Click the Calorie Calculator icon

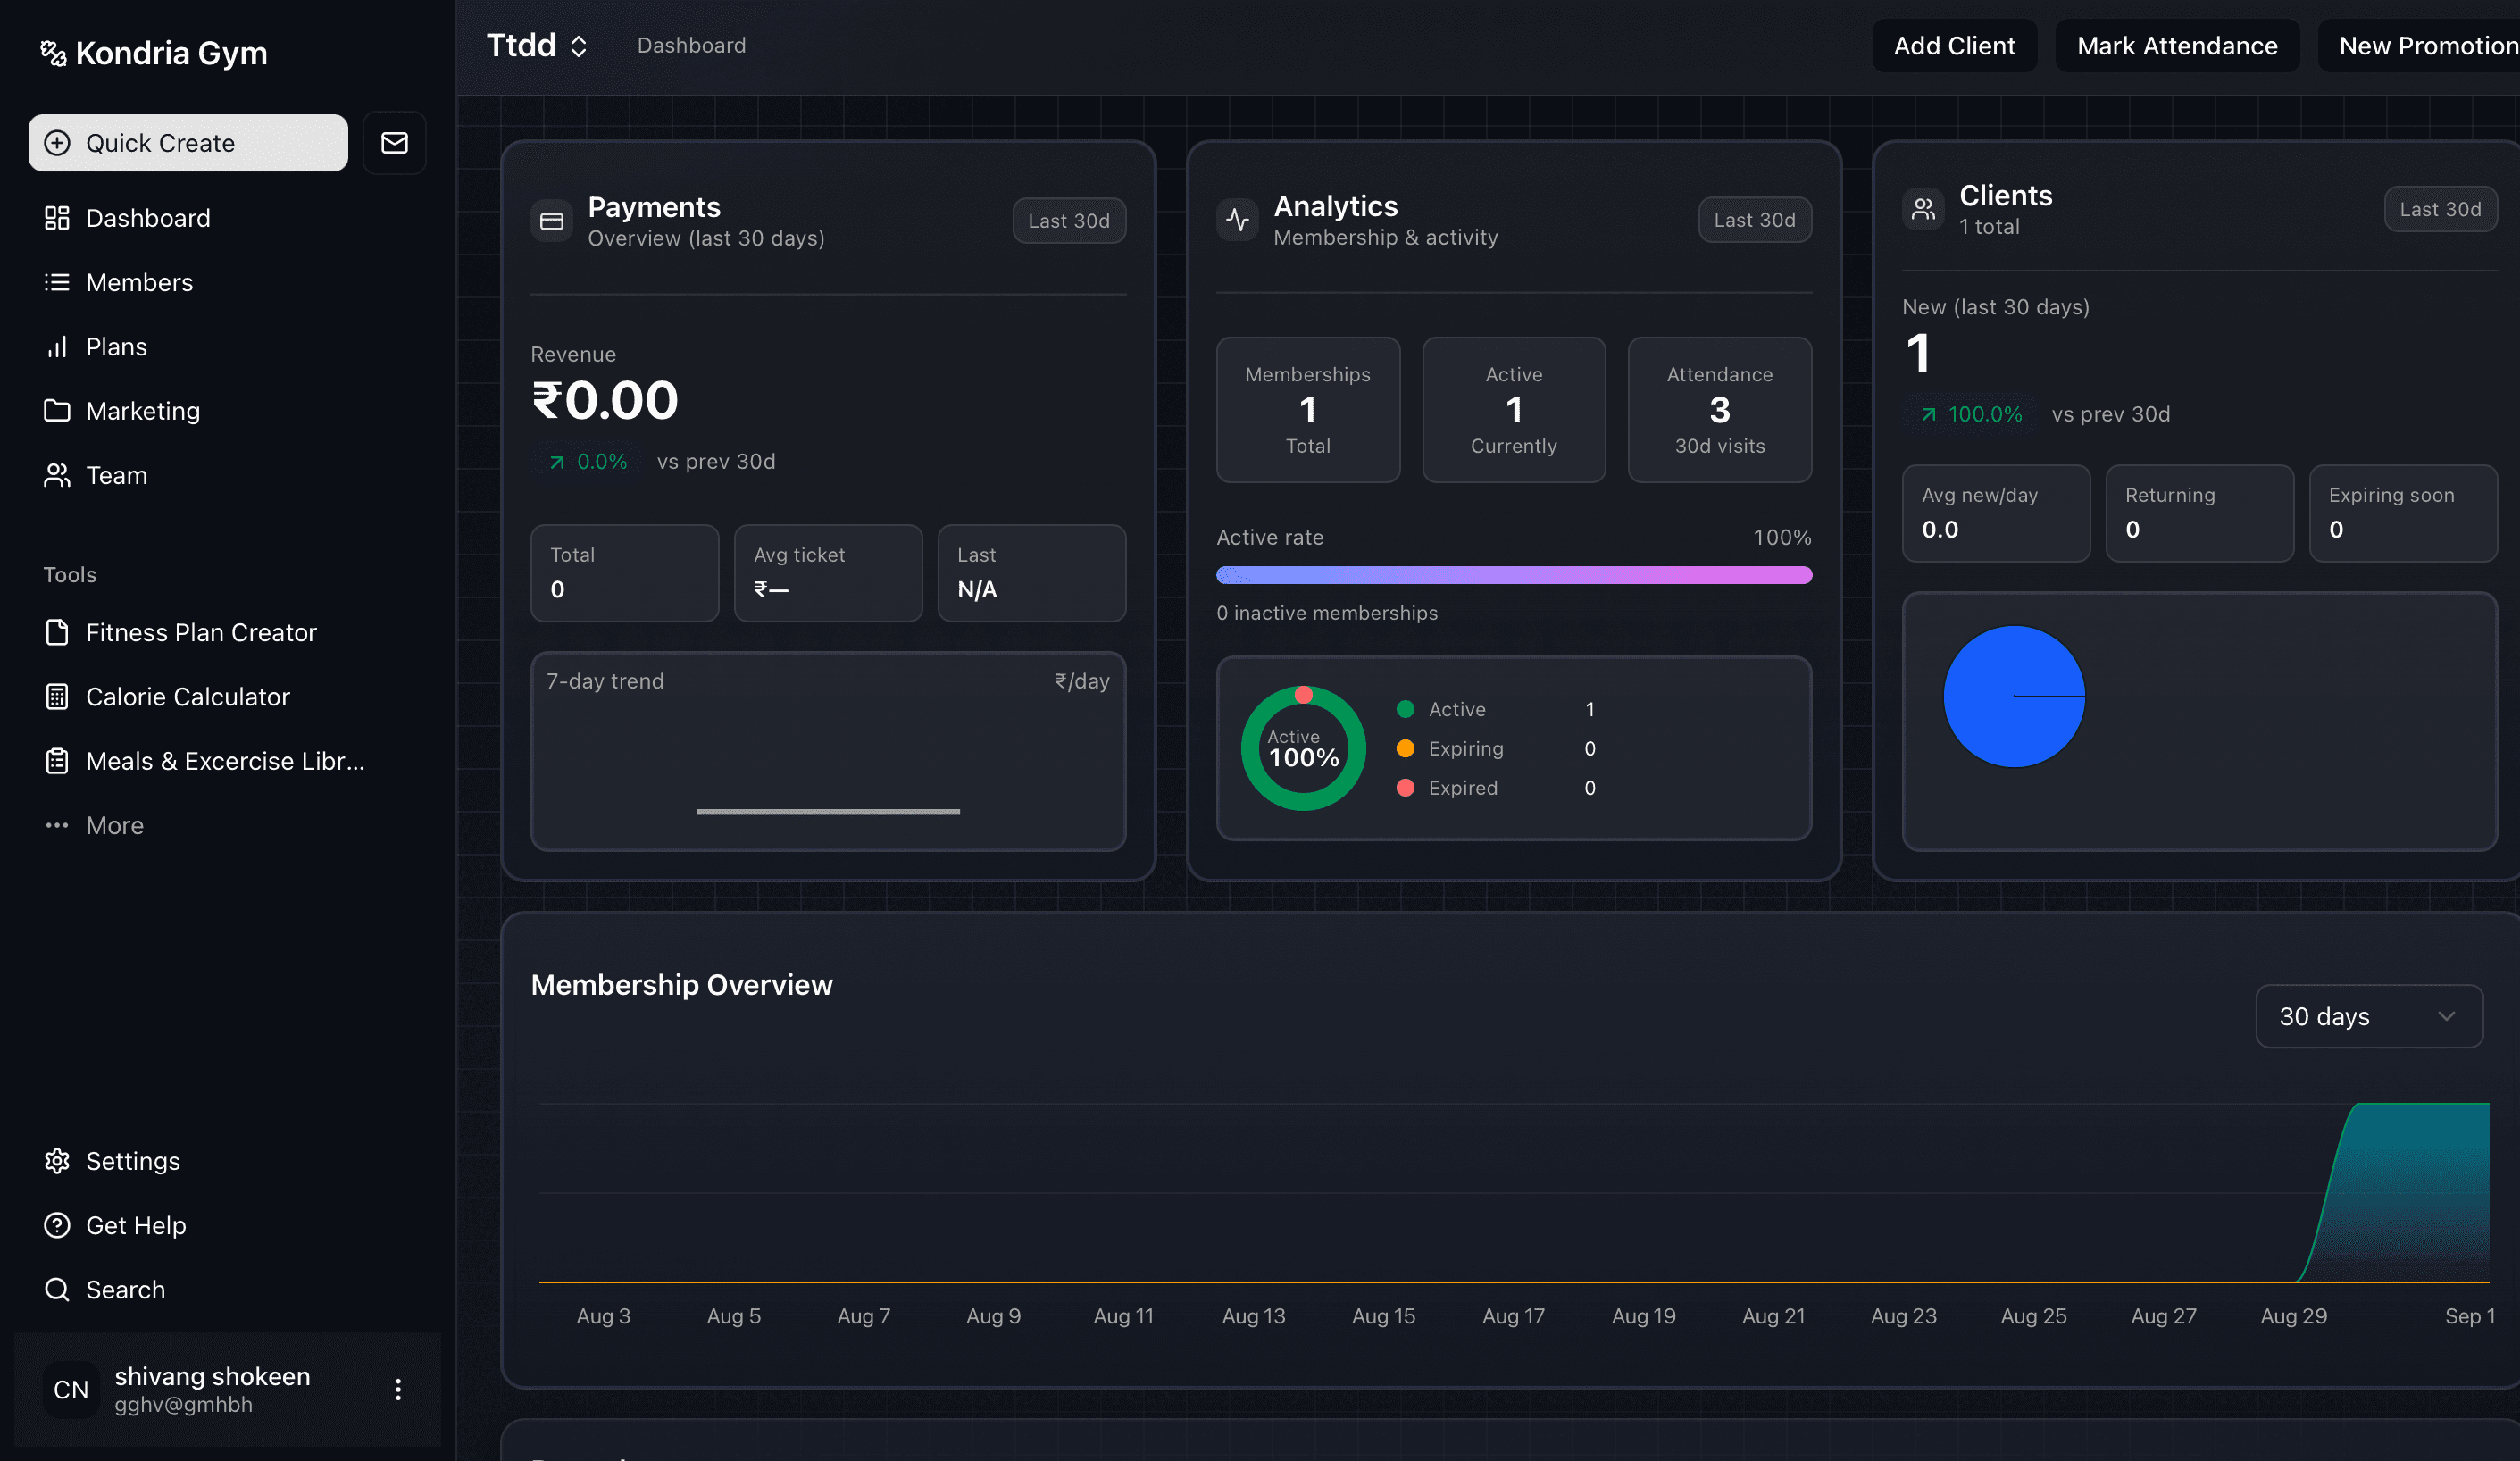[57, 697]
